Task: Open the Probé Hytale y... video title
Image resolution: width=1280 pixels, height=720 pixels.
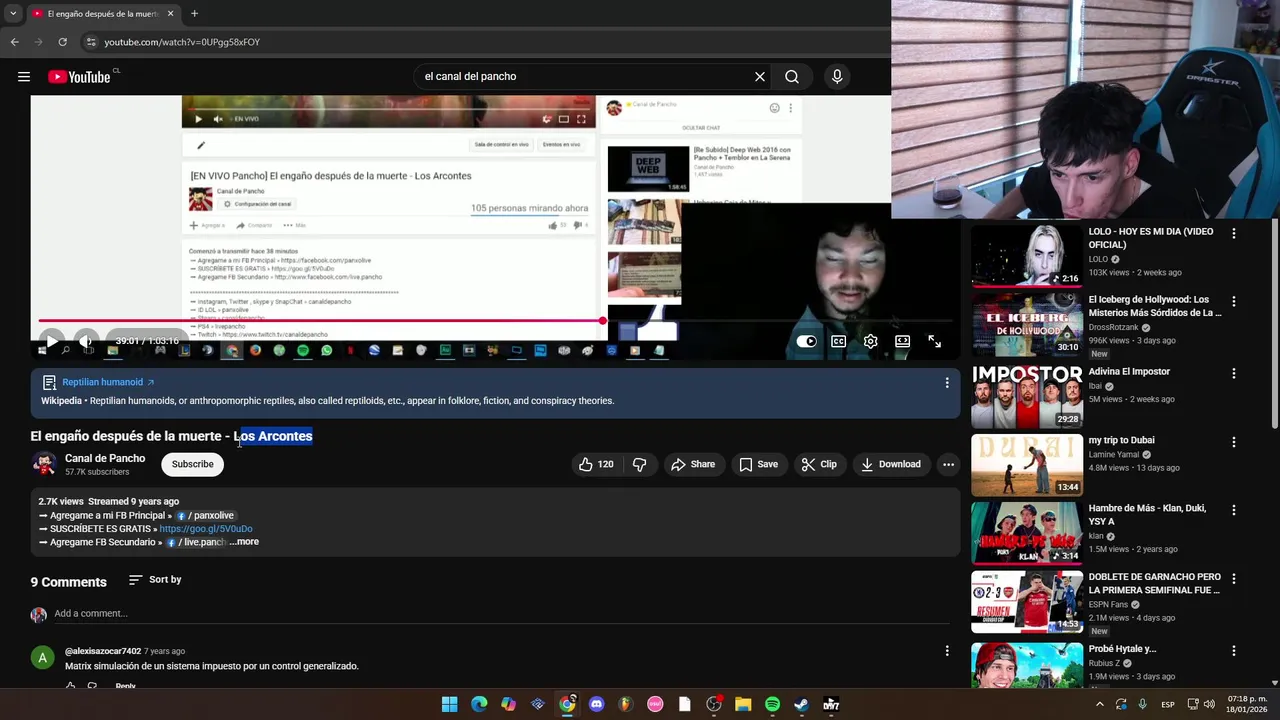Action: pyautogui.click(x=1122, y=649)
